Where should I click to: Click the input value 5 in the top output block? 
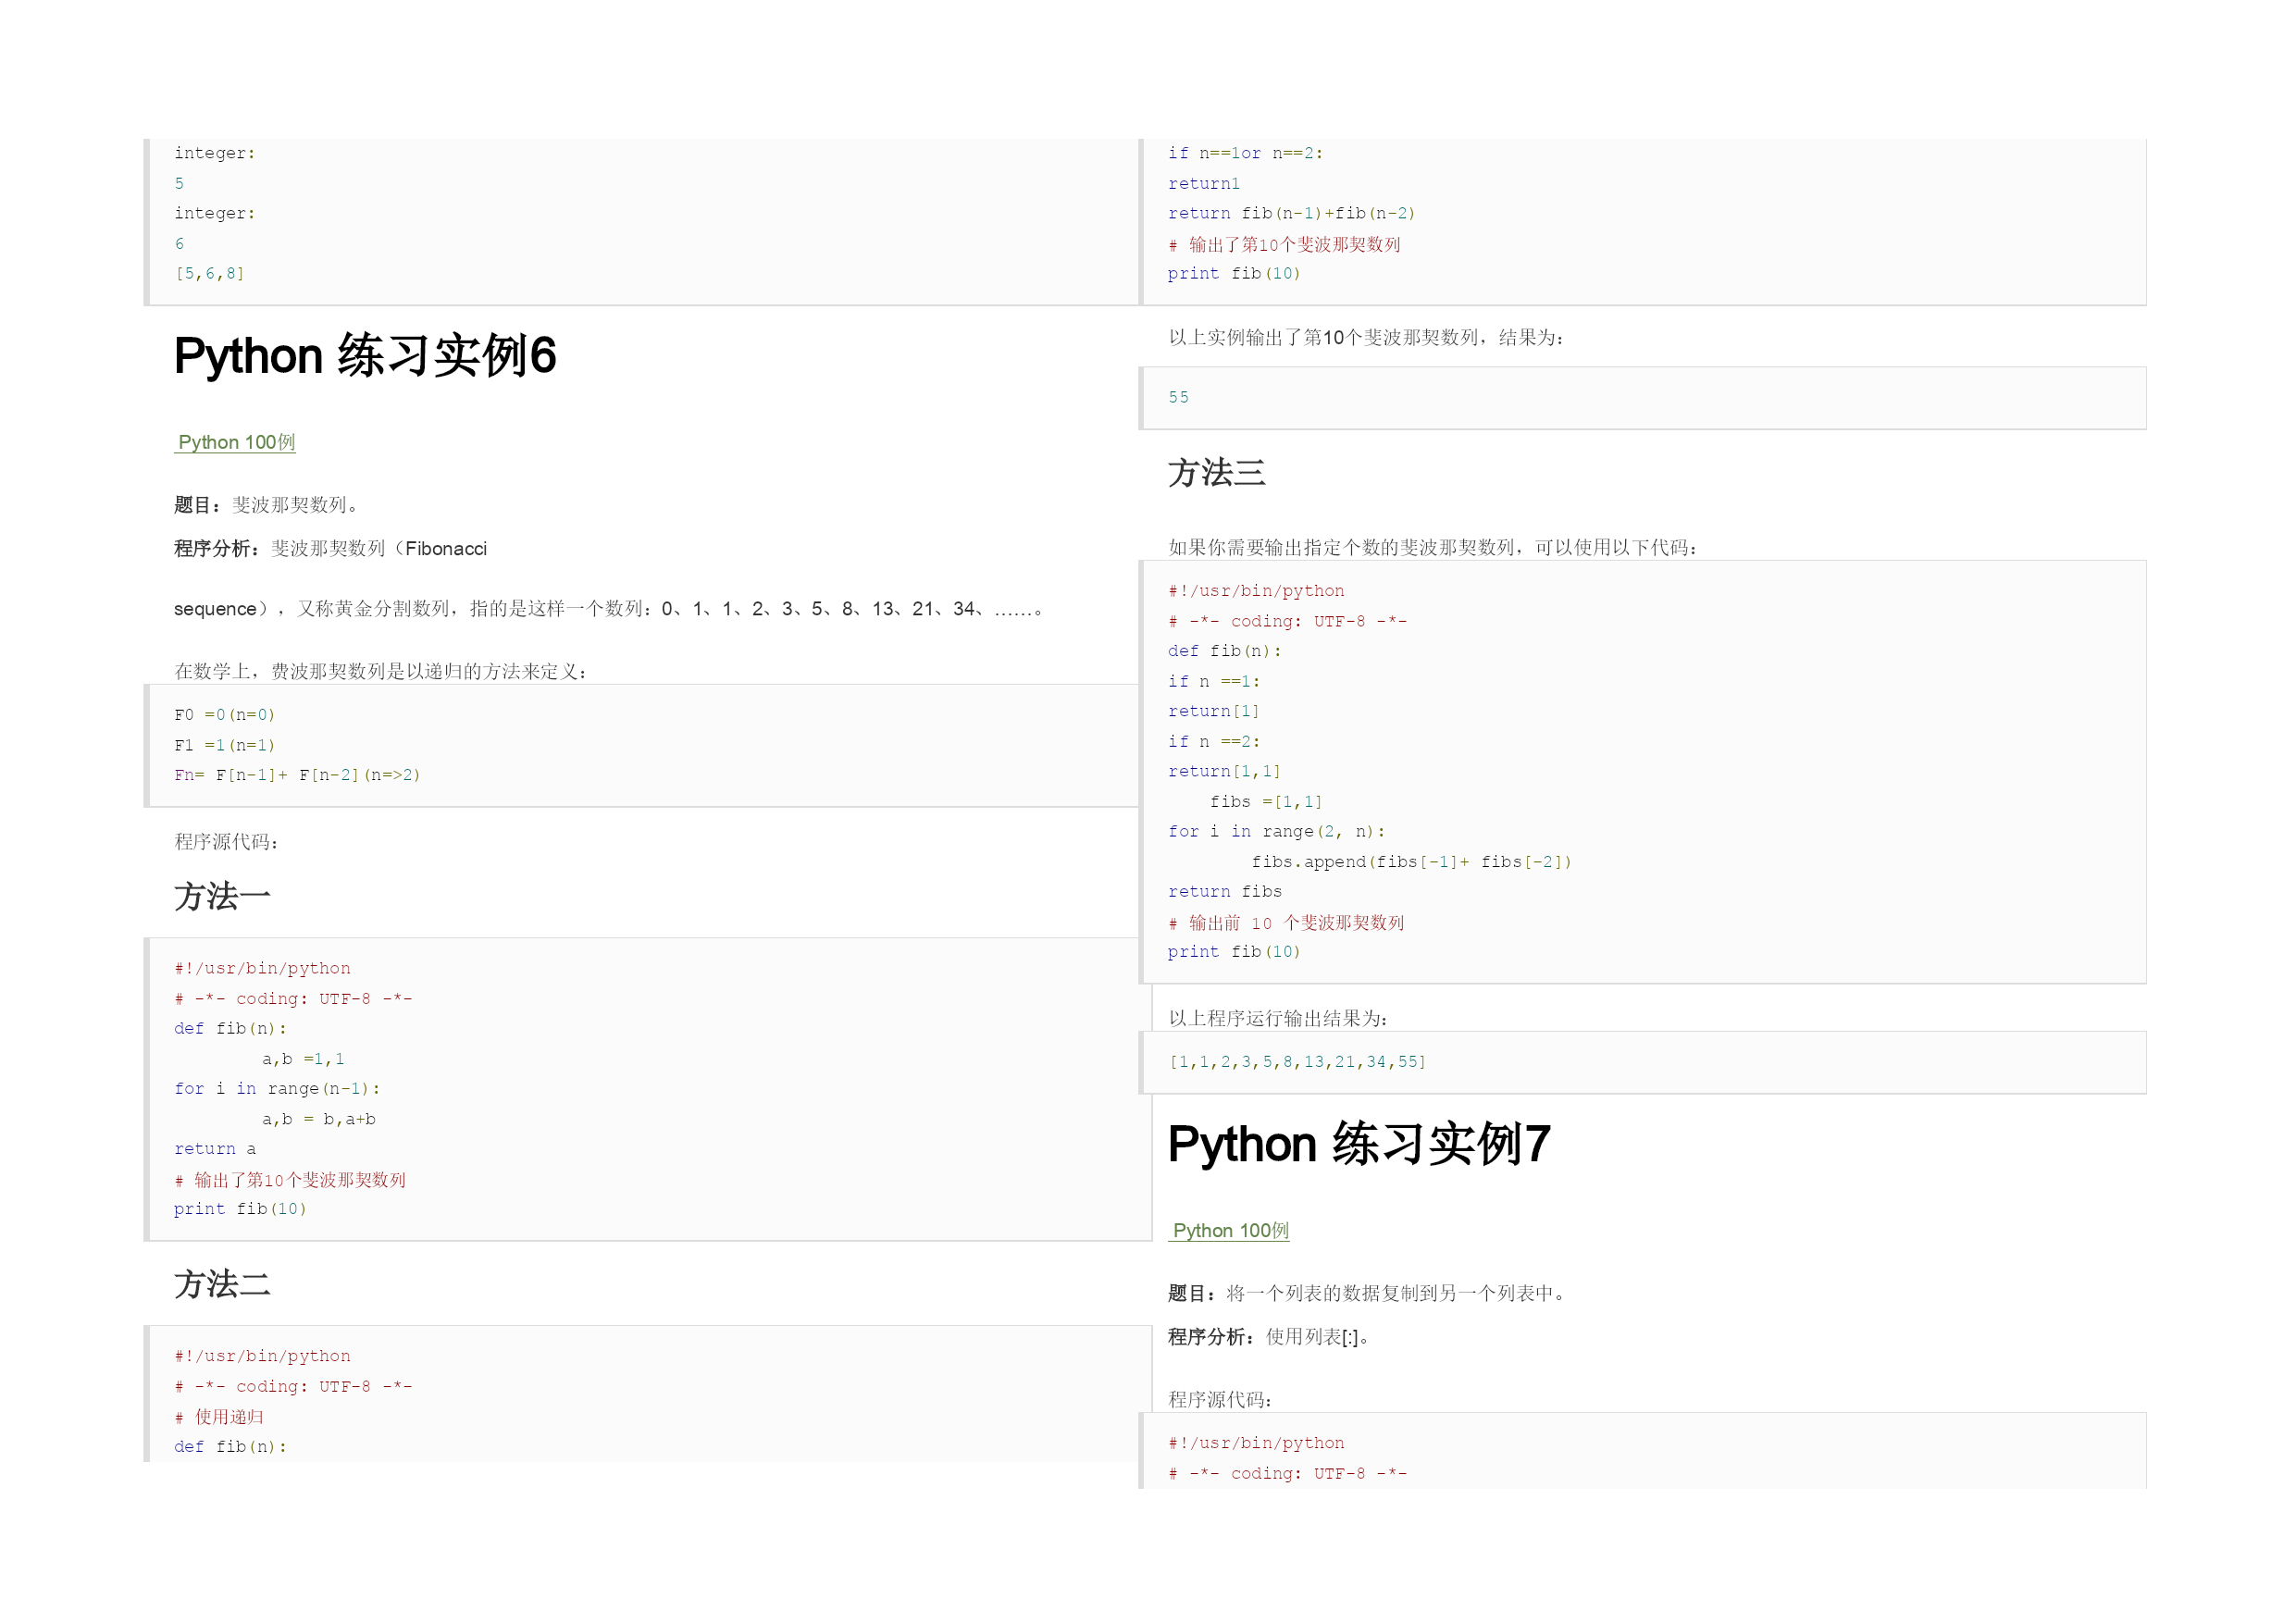click(x=179, y=183)
